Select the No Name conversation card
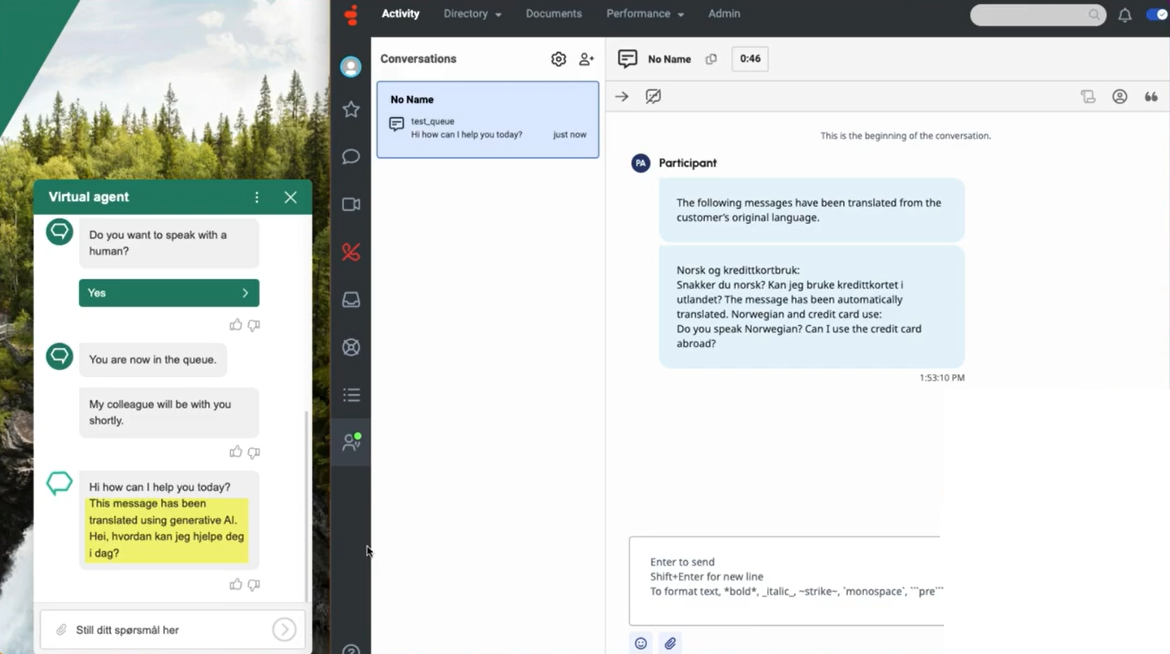 pos(488,119)
